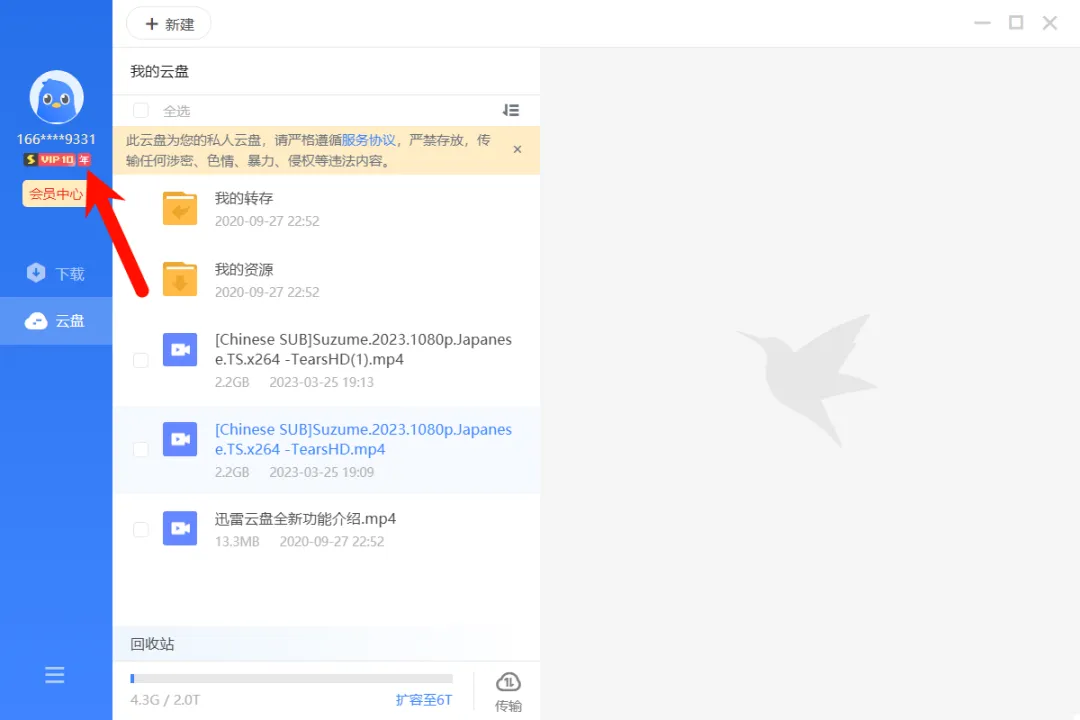Tick the 全选 select-all checkbox
Screen dimensions: 1080x720
tap(141, 110)
